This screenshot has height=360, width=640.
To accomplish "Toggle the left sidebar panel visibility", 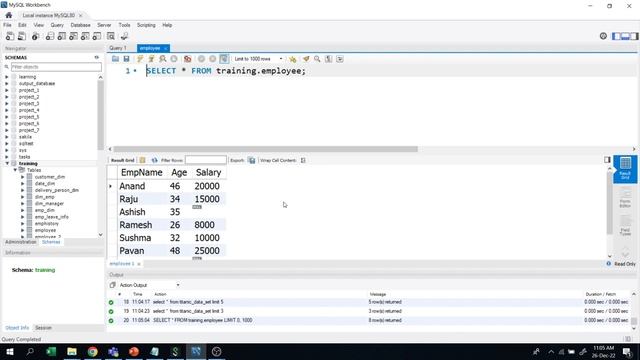I will tap(616, 36).
